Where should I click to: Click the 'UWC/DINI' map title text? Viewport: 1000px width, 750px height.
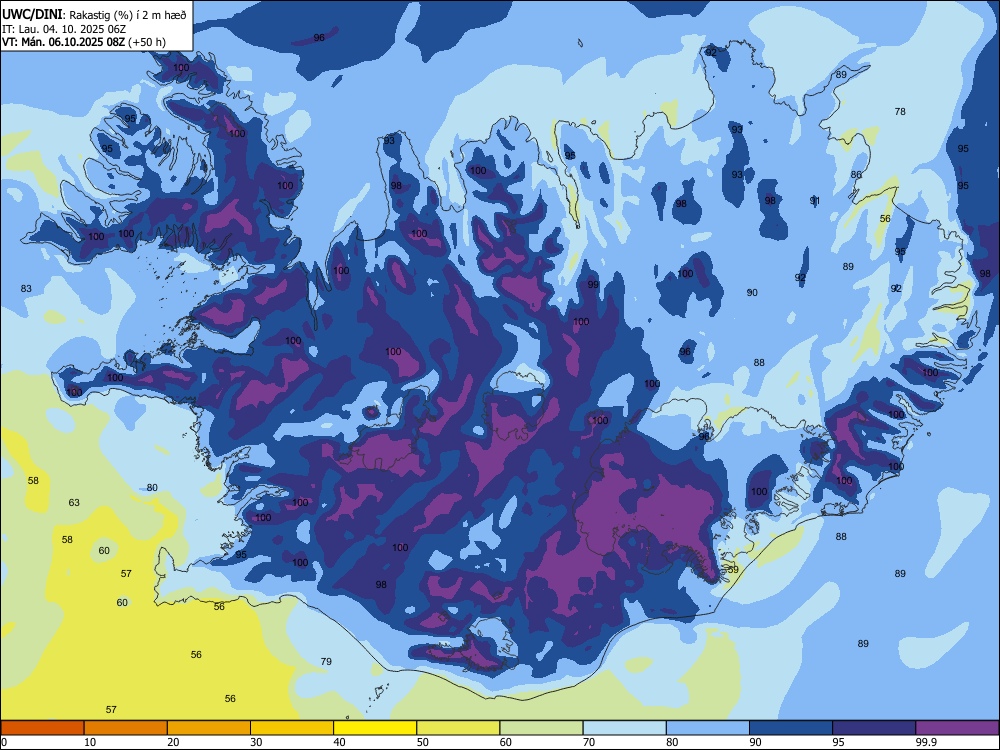pos(33,14)
